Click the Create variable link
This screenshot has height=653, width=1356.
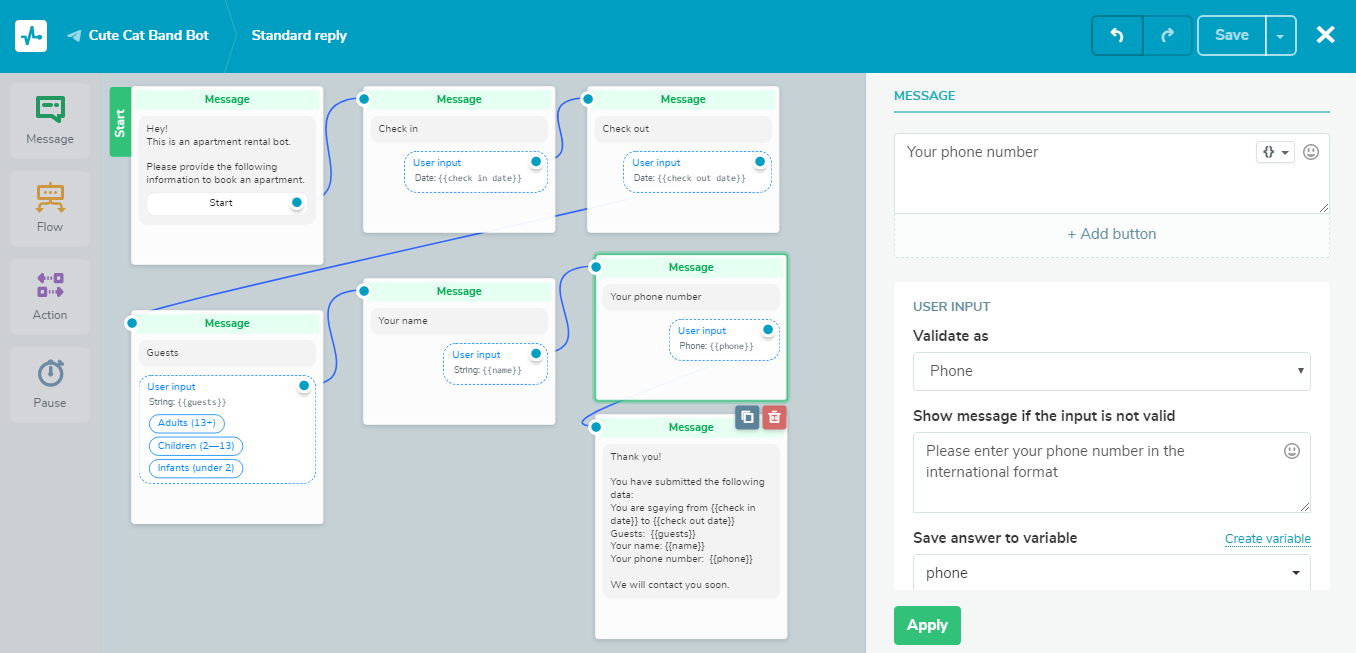pos(1267,539)
